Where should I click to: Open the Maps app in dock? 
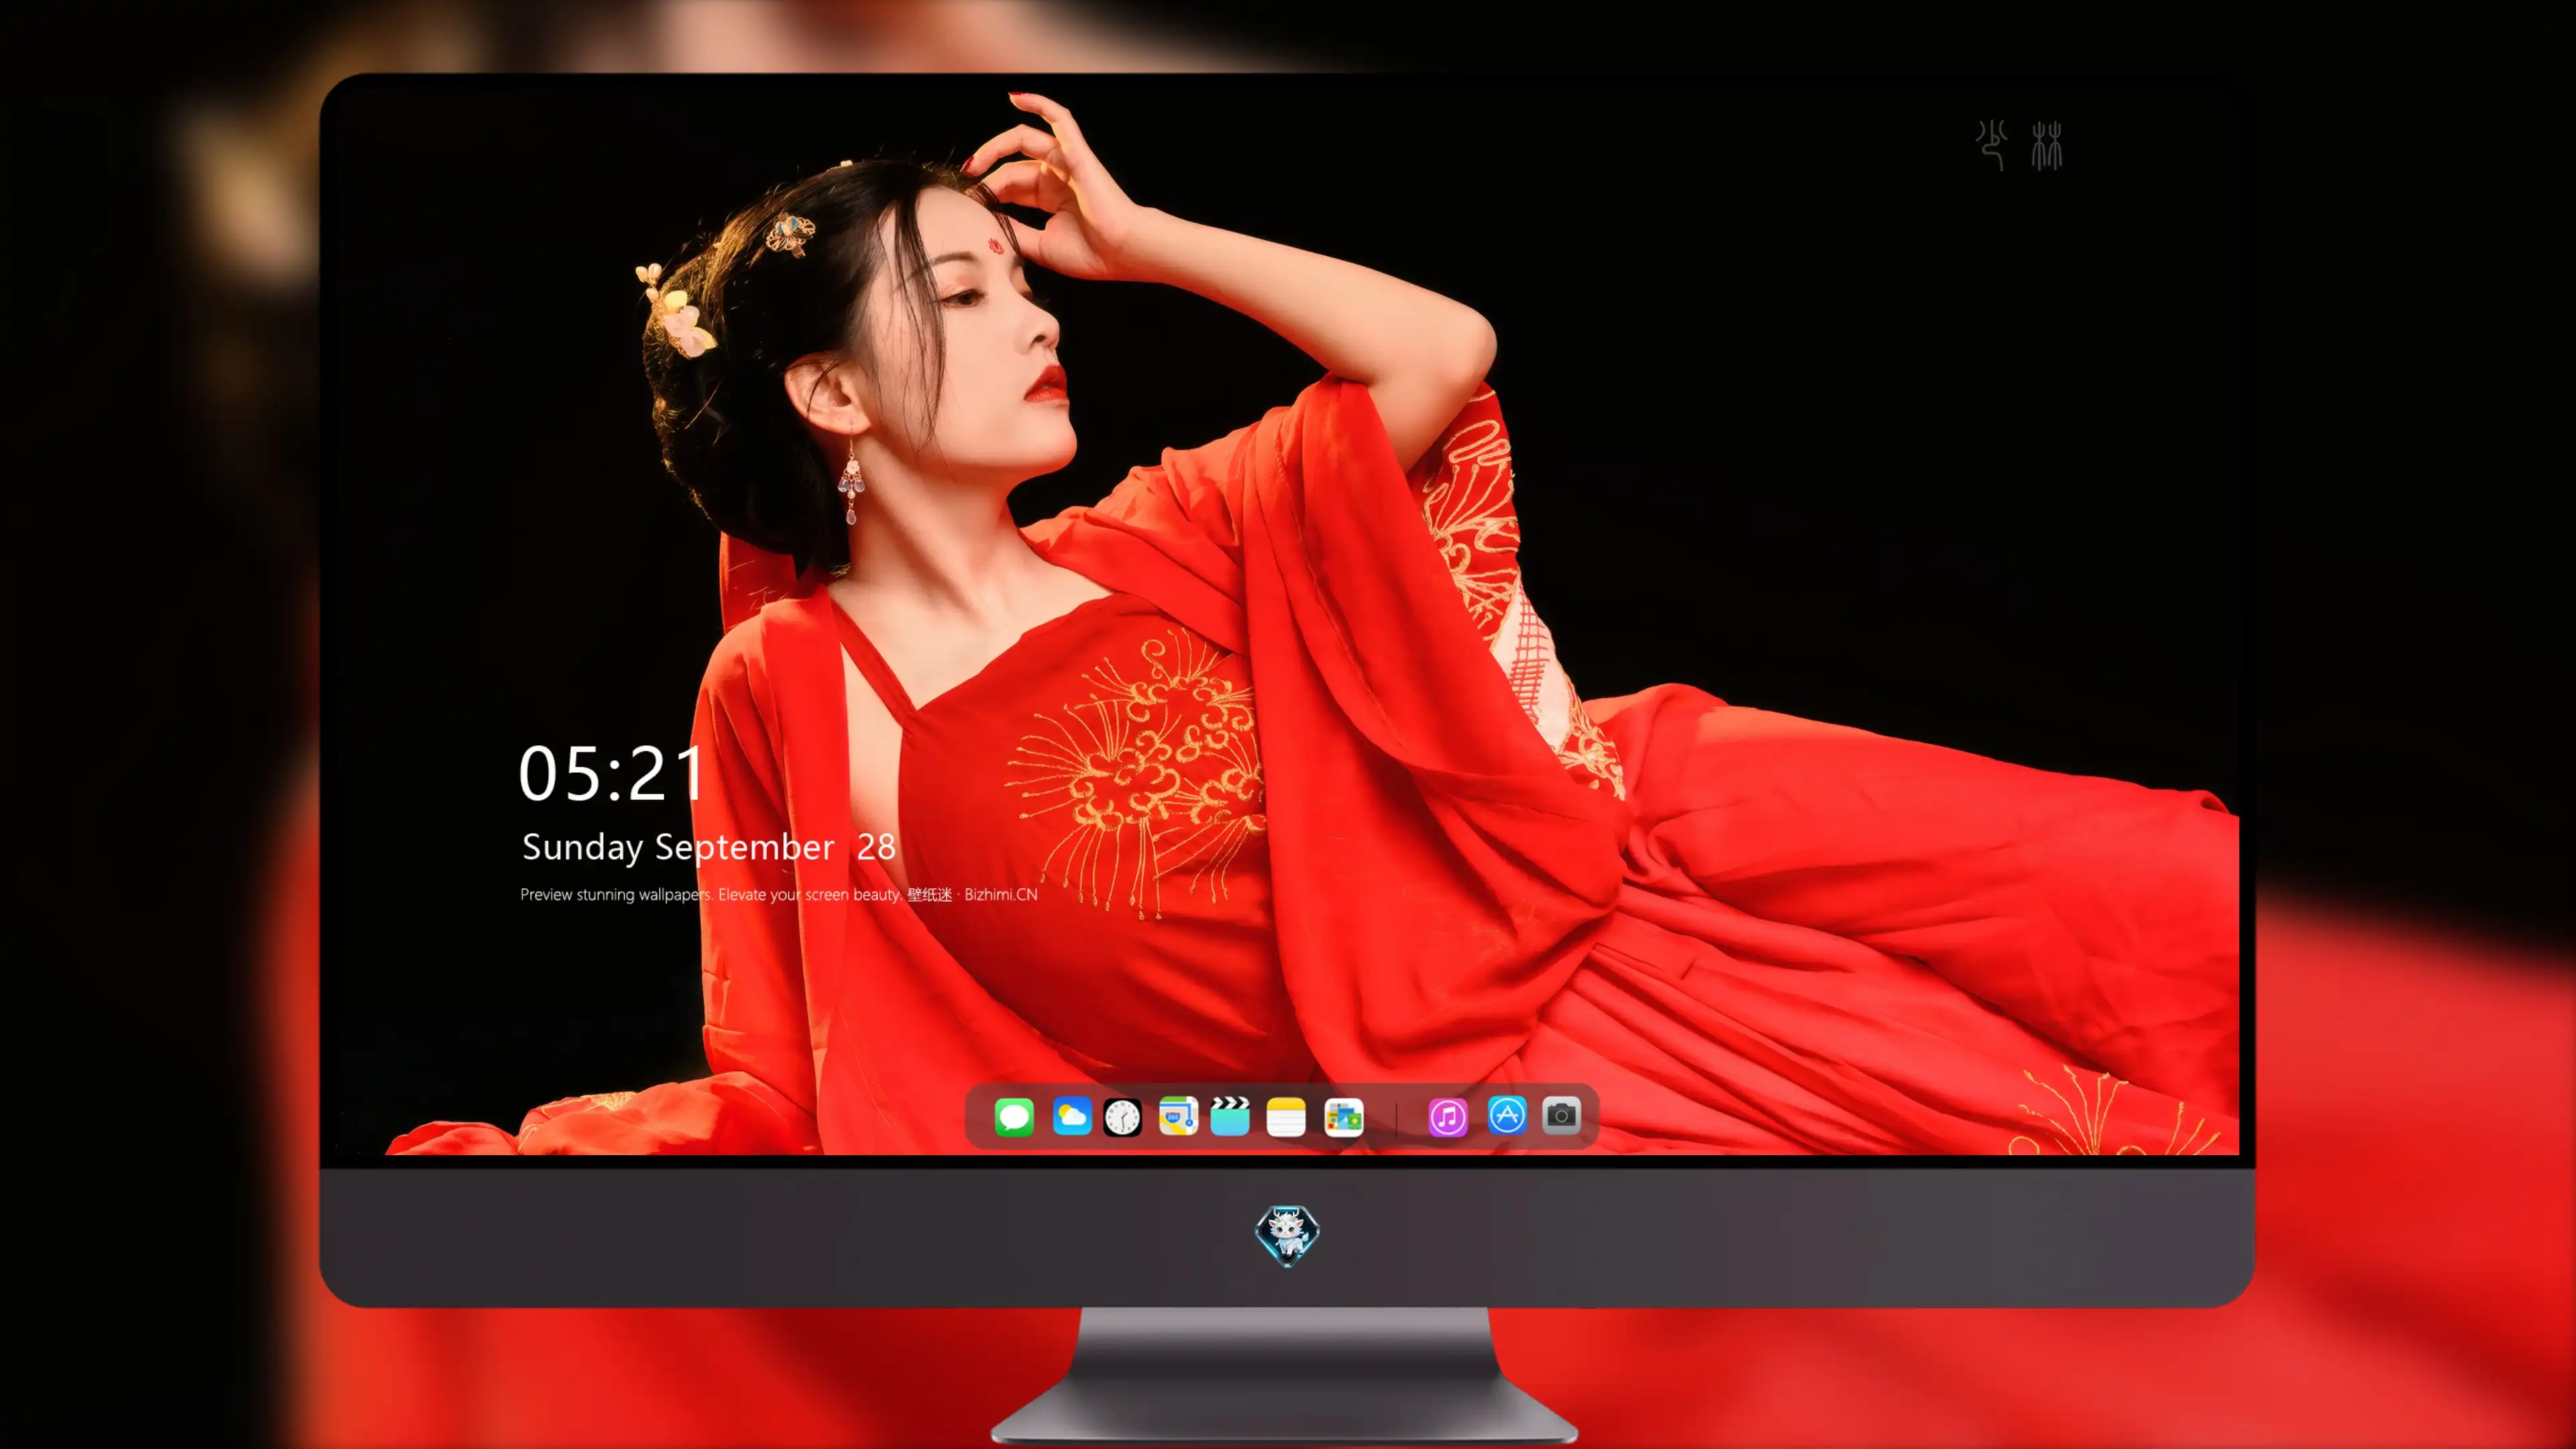pyautogui.click(x=1178, y=1116)
